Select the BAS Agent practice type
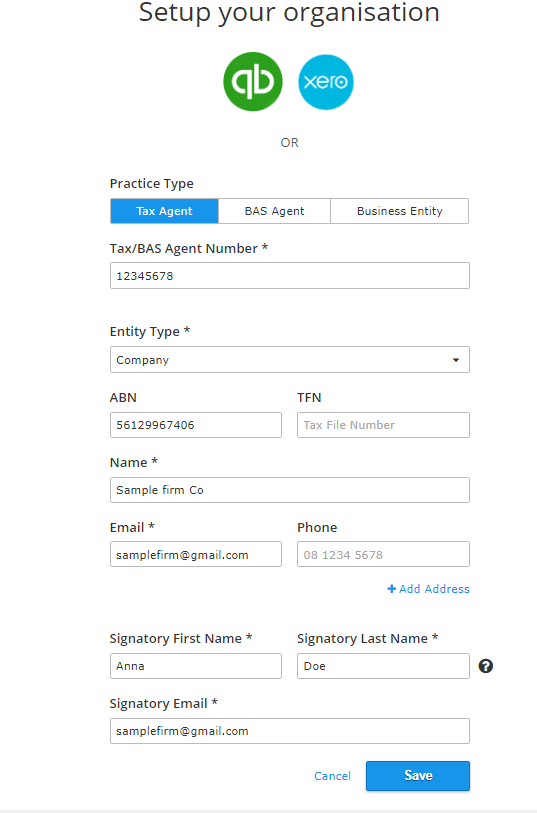The image size is (537, 813). click(x=274, y=211)
